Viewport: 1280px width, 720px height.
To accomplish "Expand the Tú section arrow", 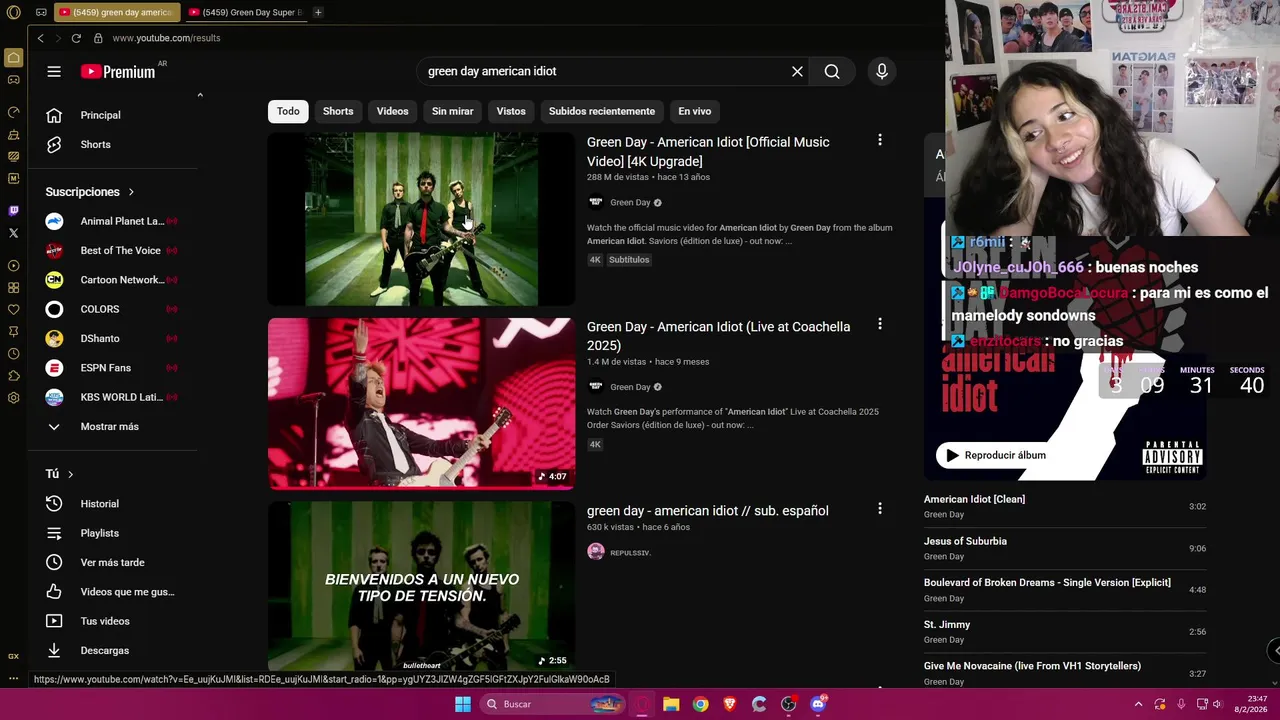I will click(70, 474).
